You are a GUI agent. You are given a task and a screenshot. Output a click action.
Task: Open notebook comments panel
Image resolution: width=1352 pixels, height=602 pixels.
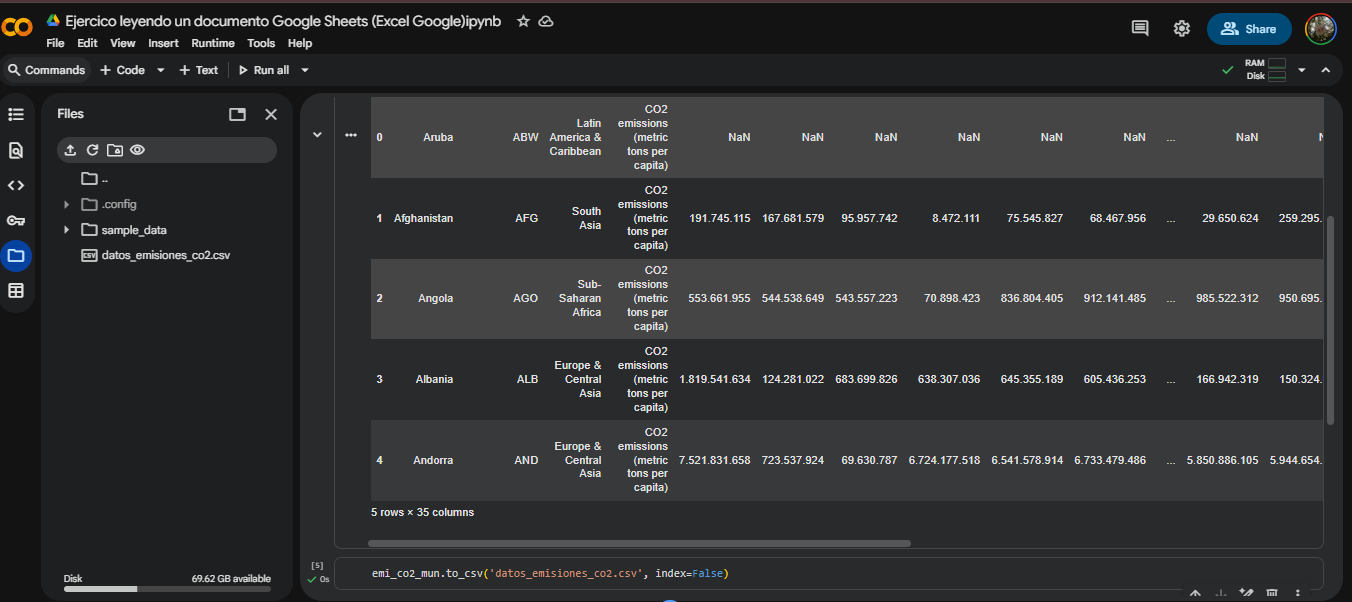pyautogui.click(x=1140, y=29)
